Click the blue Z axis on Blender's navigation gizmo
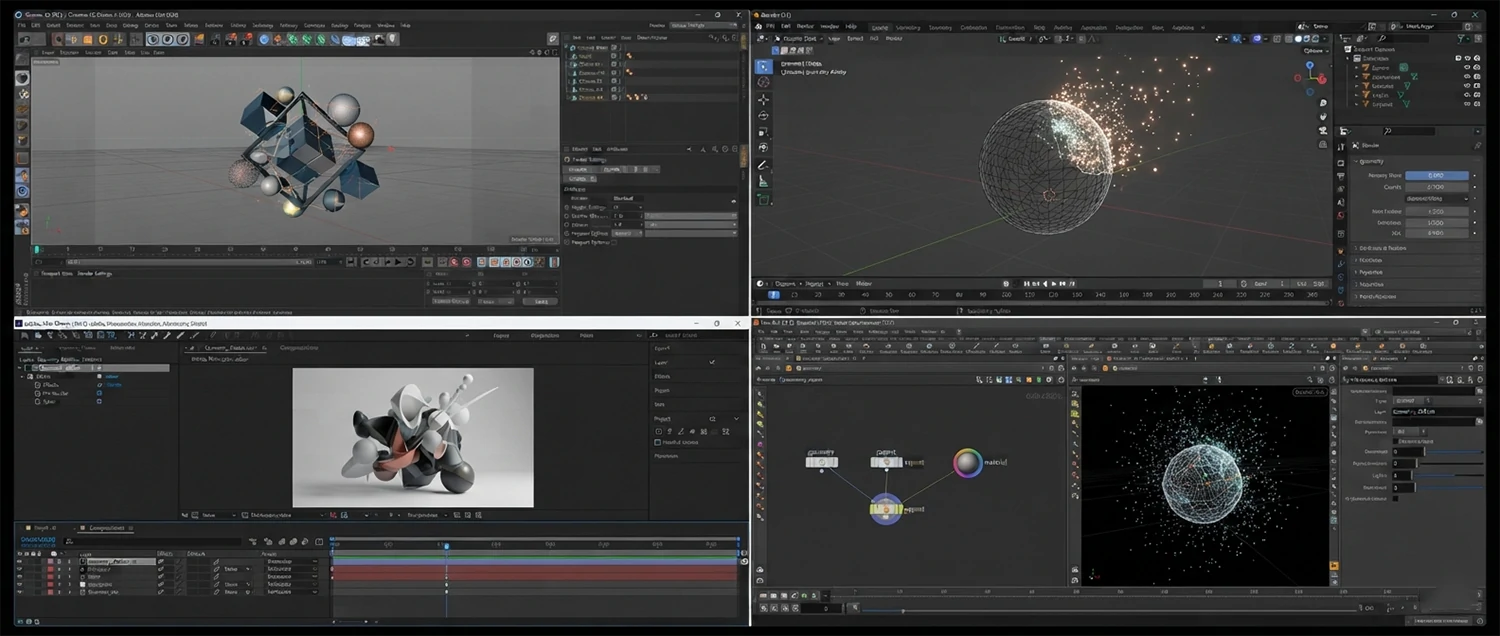Viewport: 1500px width, 636px height. (x=1309, y=64)
